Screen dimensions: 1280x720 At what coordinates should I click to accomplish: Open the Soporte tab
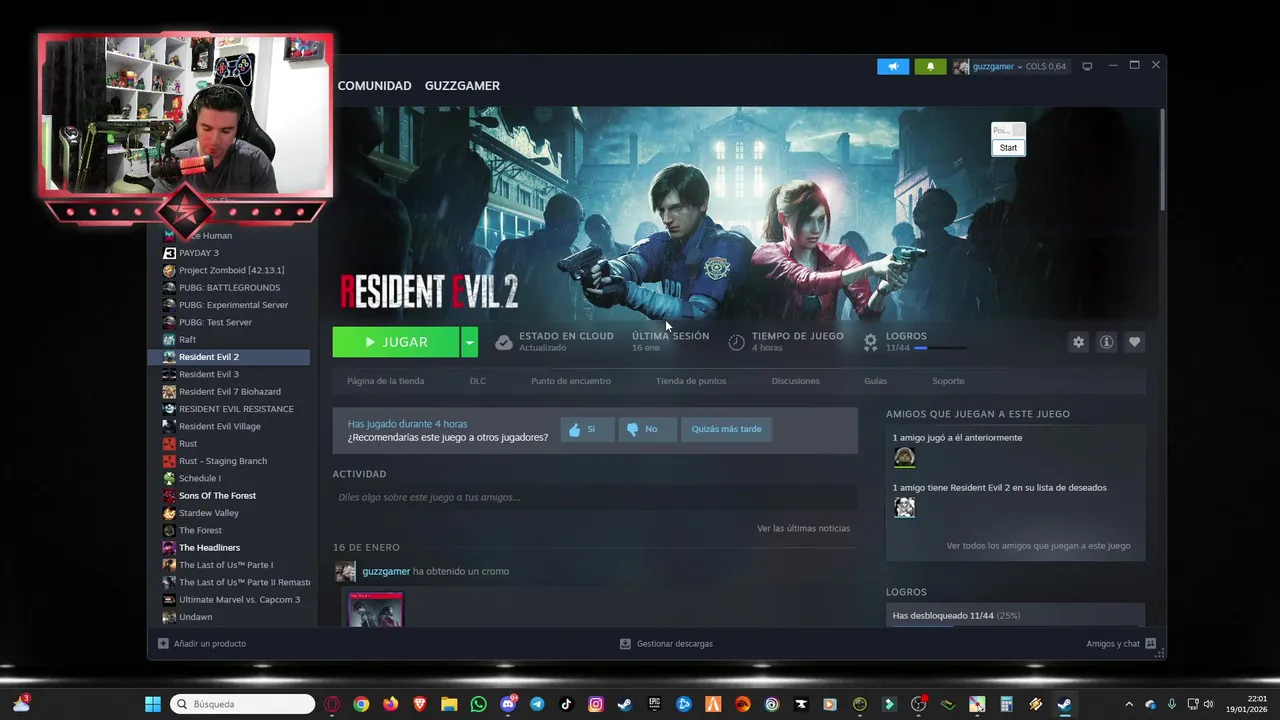pyautogui.click(x=948, y=381)
